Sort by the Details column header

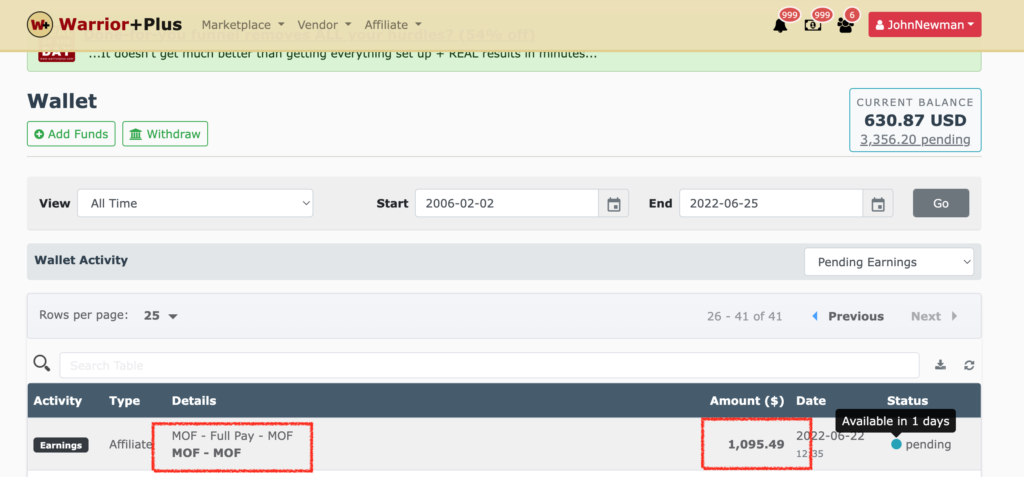(194, 401)
